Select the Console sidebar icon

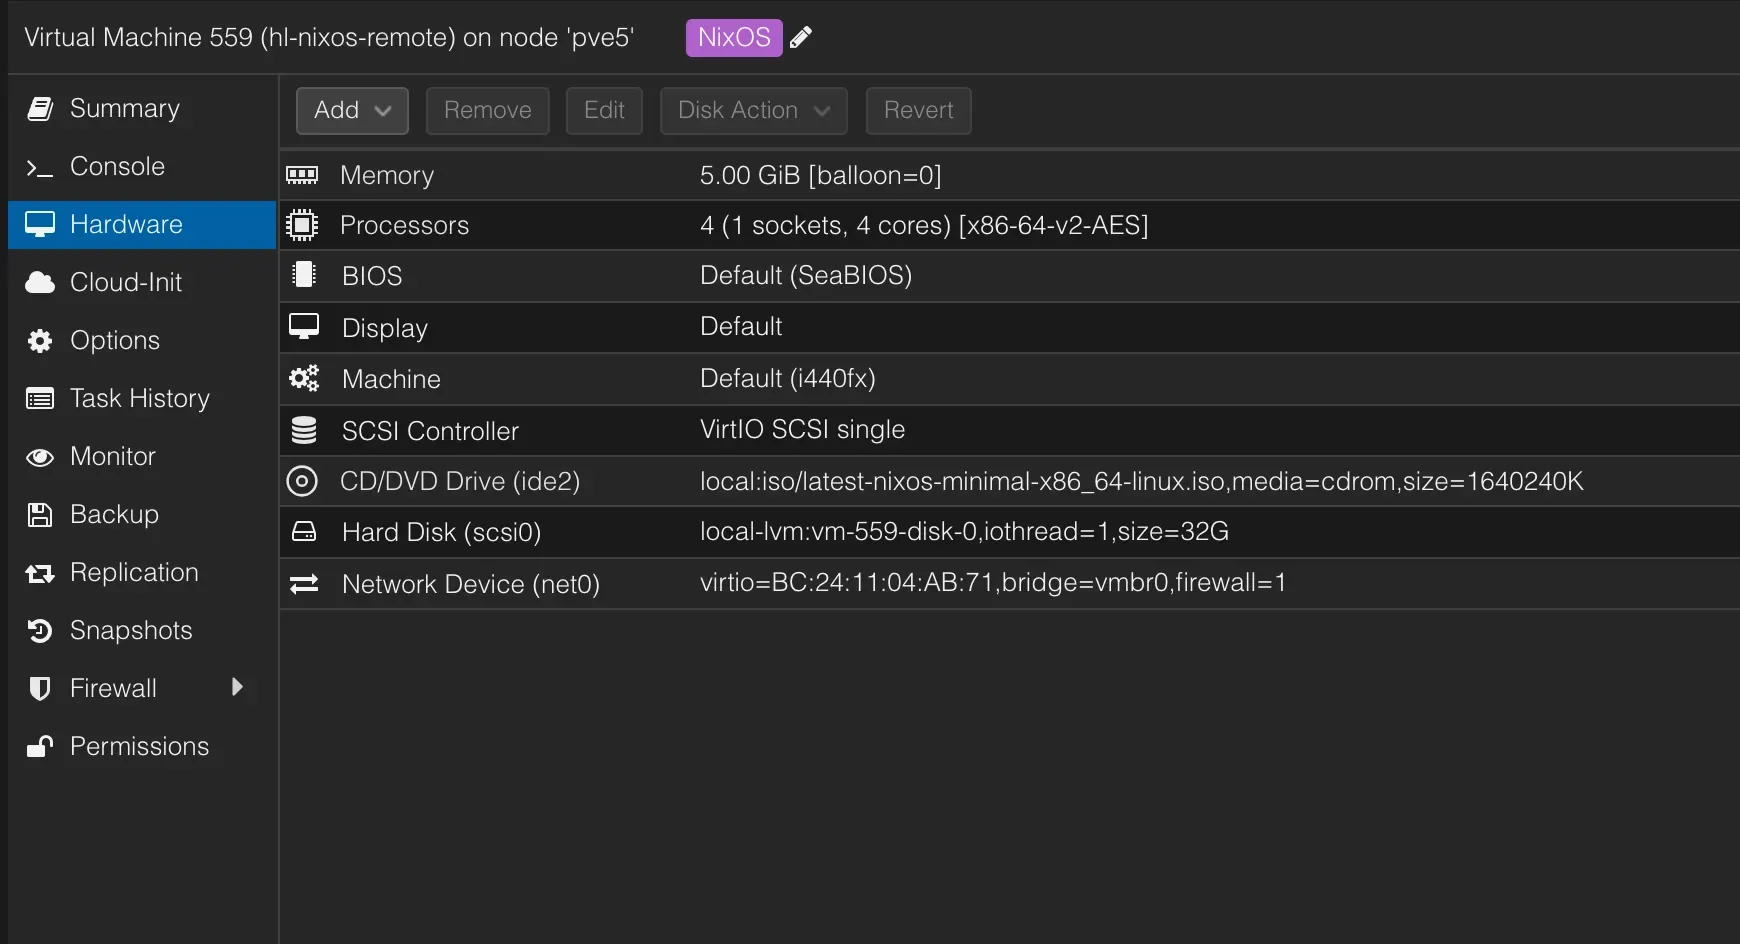click(x=40, y=166)
